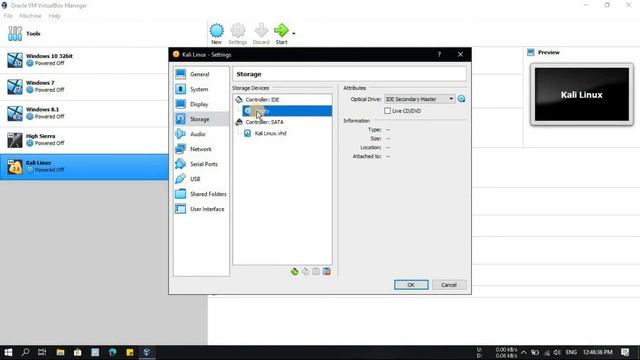
Task: Select the Windows 8.1 virtual machine
Action: [x=84, y=113]
